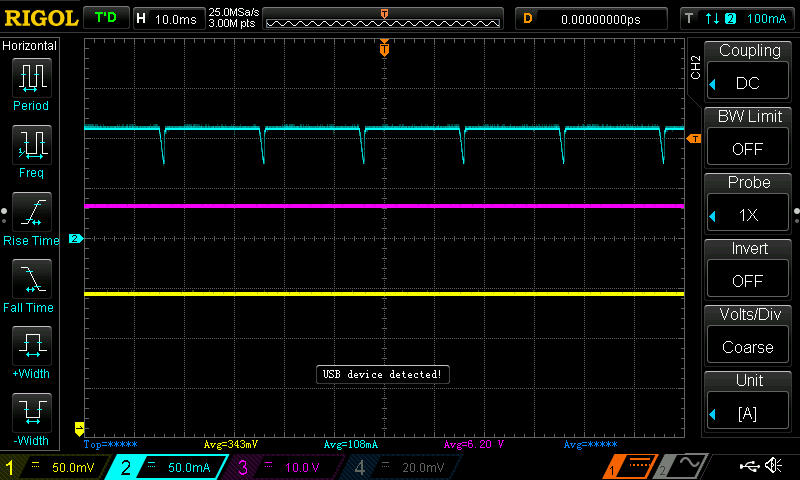Select the +Width measurement icon
800x480 pixels.
pyautogui.click(x=30, y=347)
